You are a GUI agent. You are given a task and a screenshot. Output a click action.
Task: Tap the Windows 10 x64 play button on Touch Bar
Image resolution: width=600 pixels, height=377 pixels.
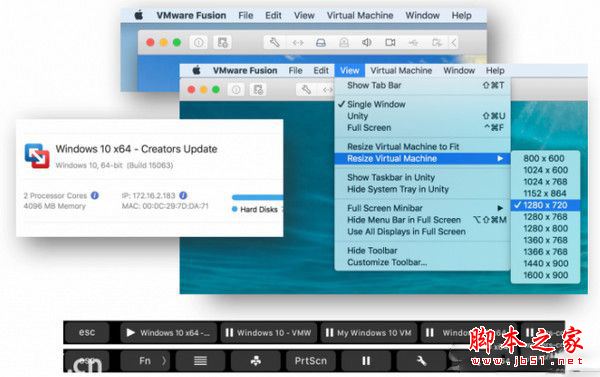168,333
